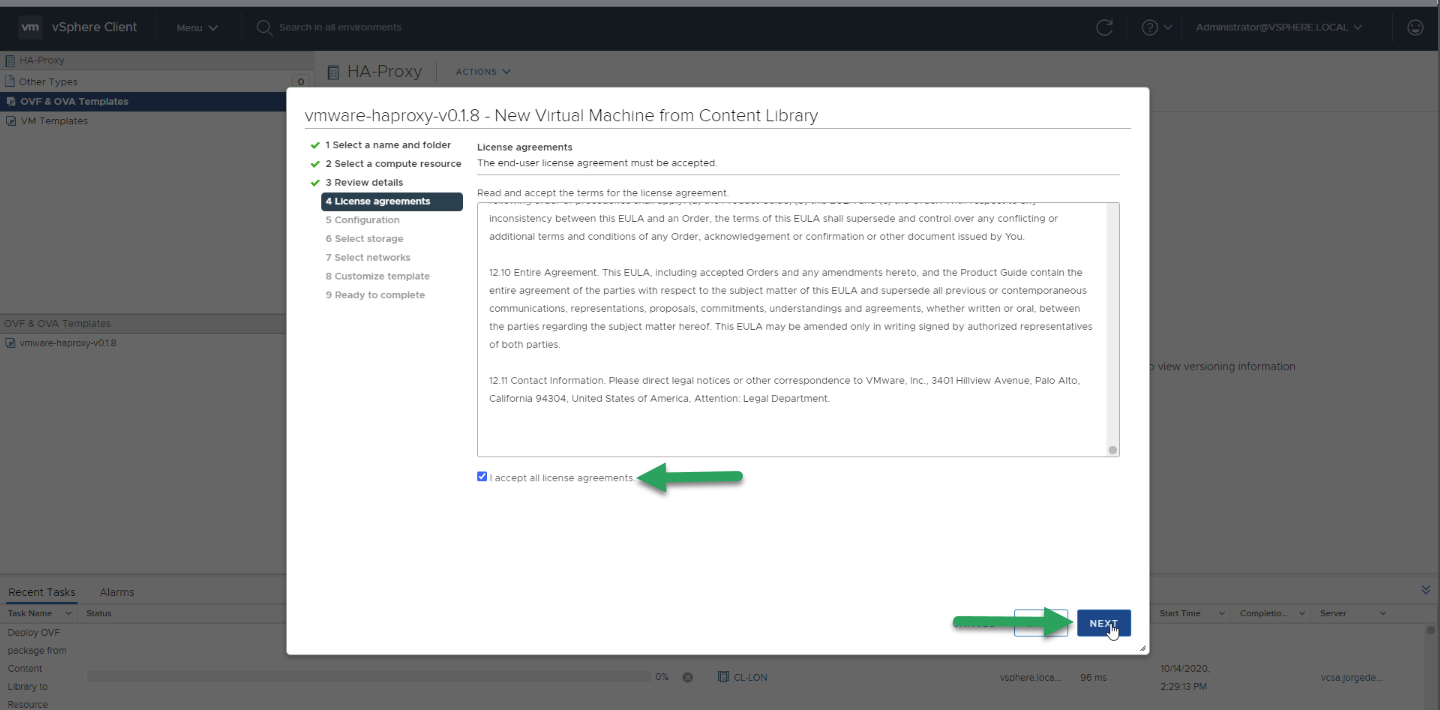
Task: Open the Menu dropdown
Action: click(x=197, y=28)
